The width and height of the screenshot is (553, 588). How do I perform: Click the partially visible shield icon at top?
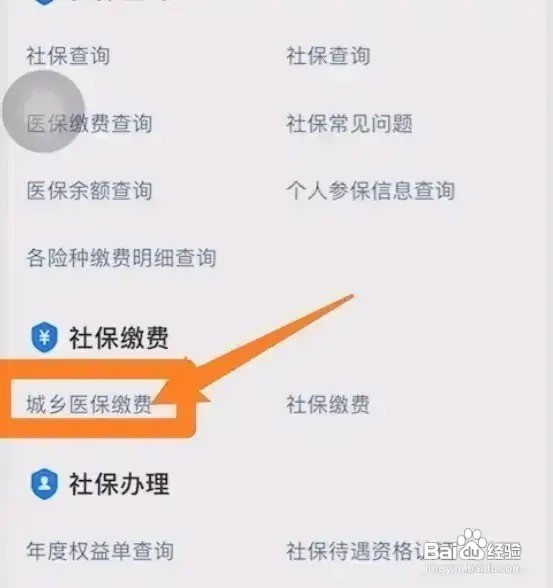(x=44, y=2)
